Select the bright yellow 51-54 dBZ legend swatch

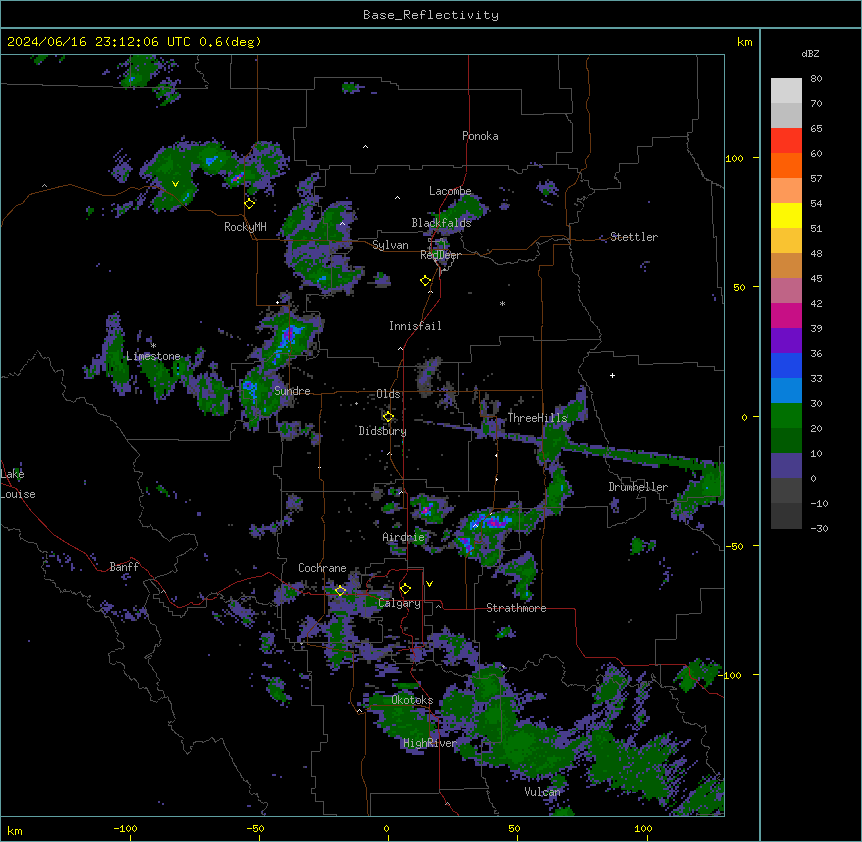pos(786,216)
